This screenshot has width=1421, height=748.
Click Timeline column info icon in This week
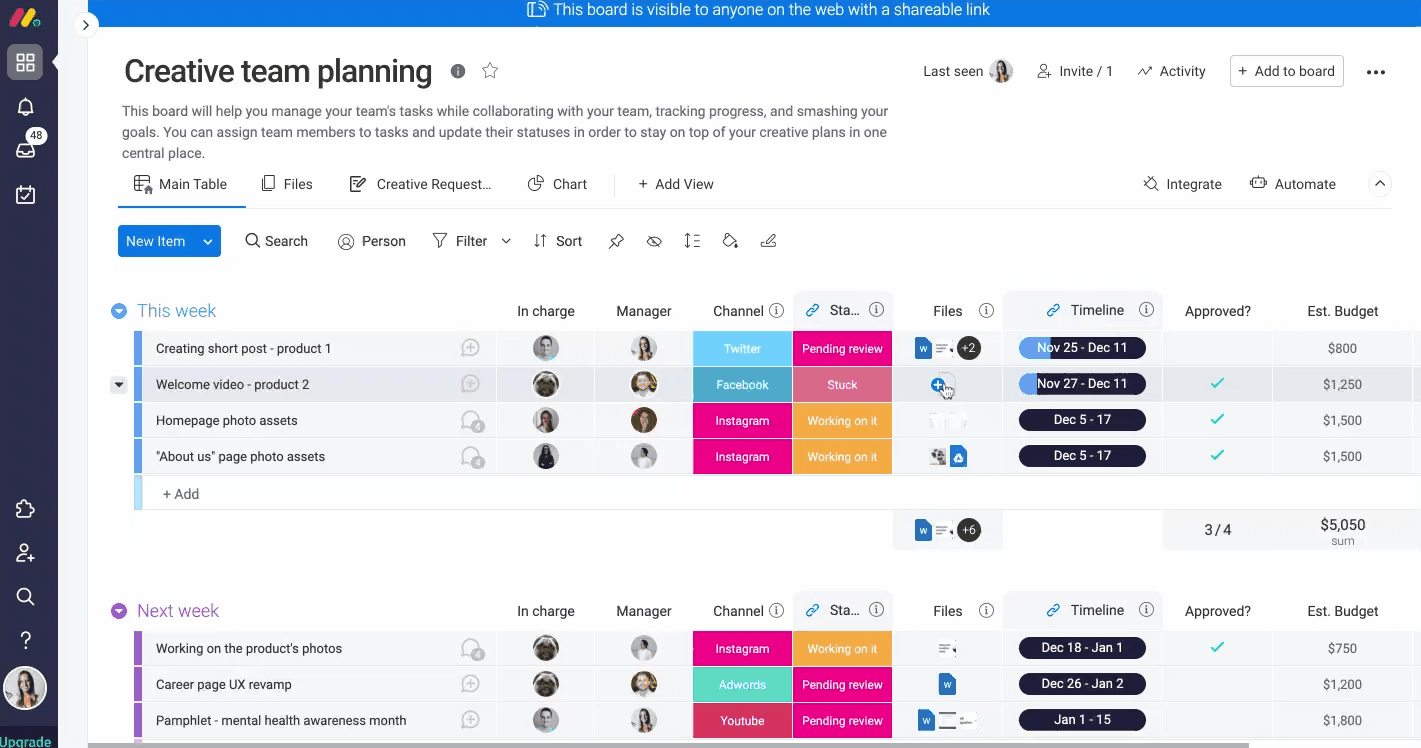[x=1147, y=310]
